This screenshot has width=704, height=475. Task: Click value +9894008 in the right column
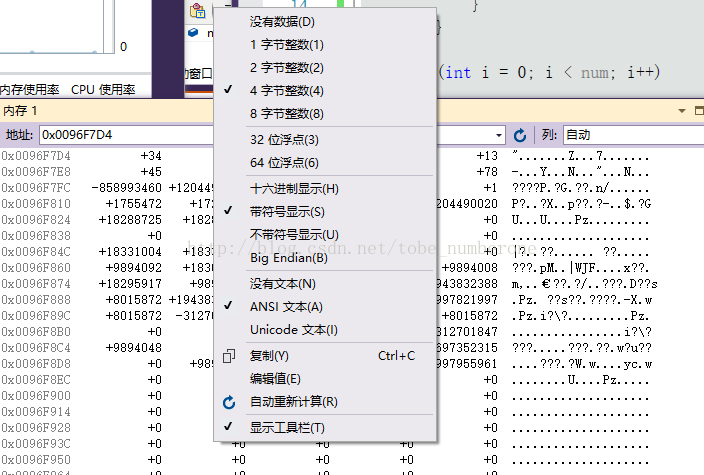click(x=470, y=268)
